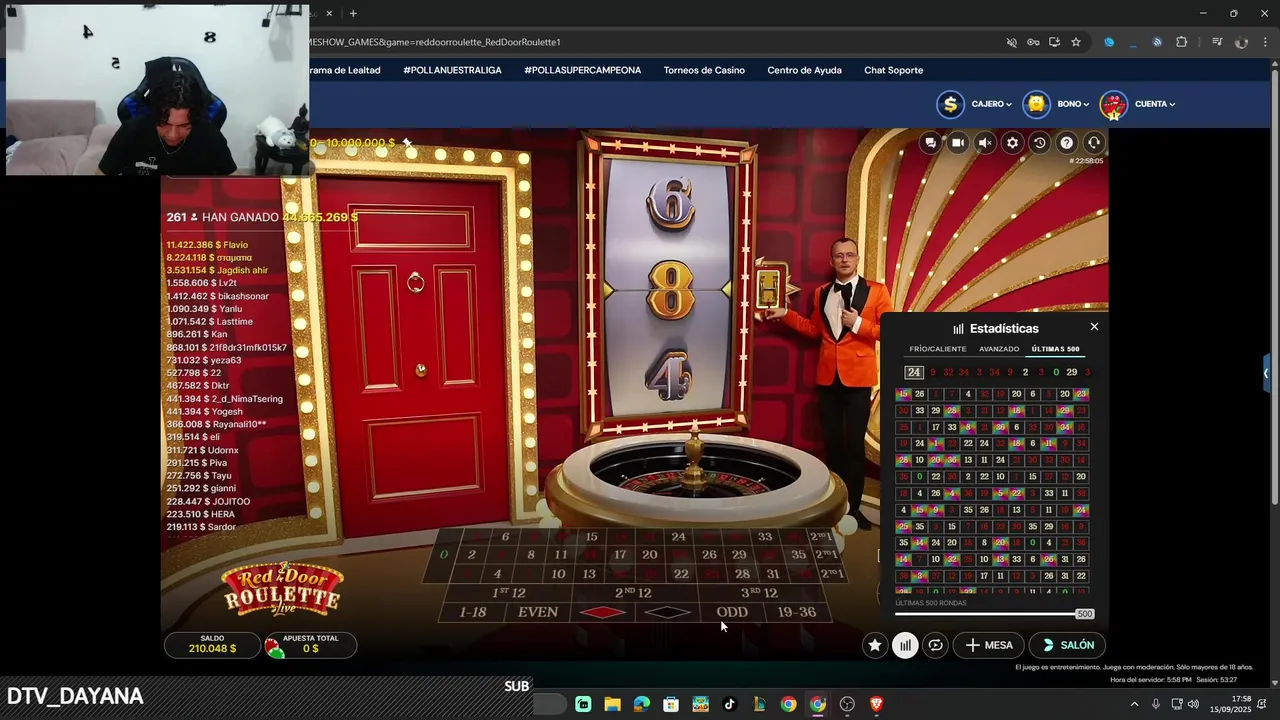Viewport: 1280px width, 720px height.
Task: Open Chat Soporte menu item
Action: point(893,70)
